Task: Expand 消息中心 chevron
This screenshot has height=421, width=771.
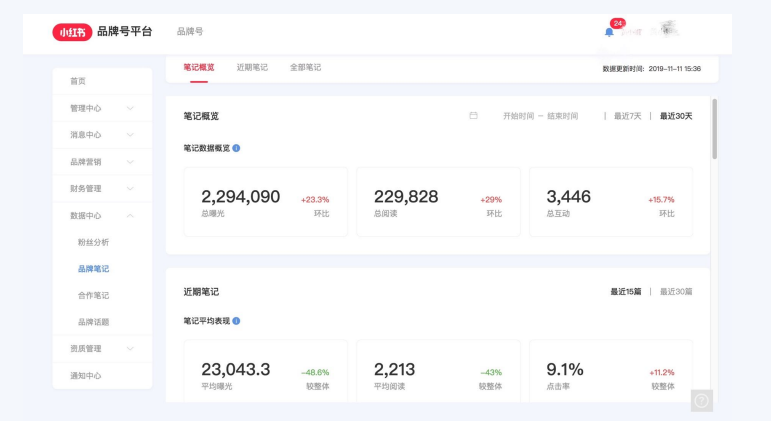Action: (x=130, y=135)
